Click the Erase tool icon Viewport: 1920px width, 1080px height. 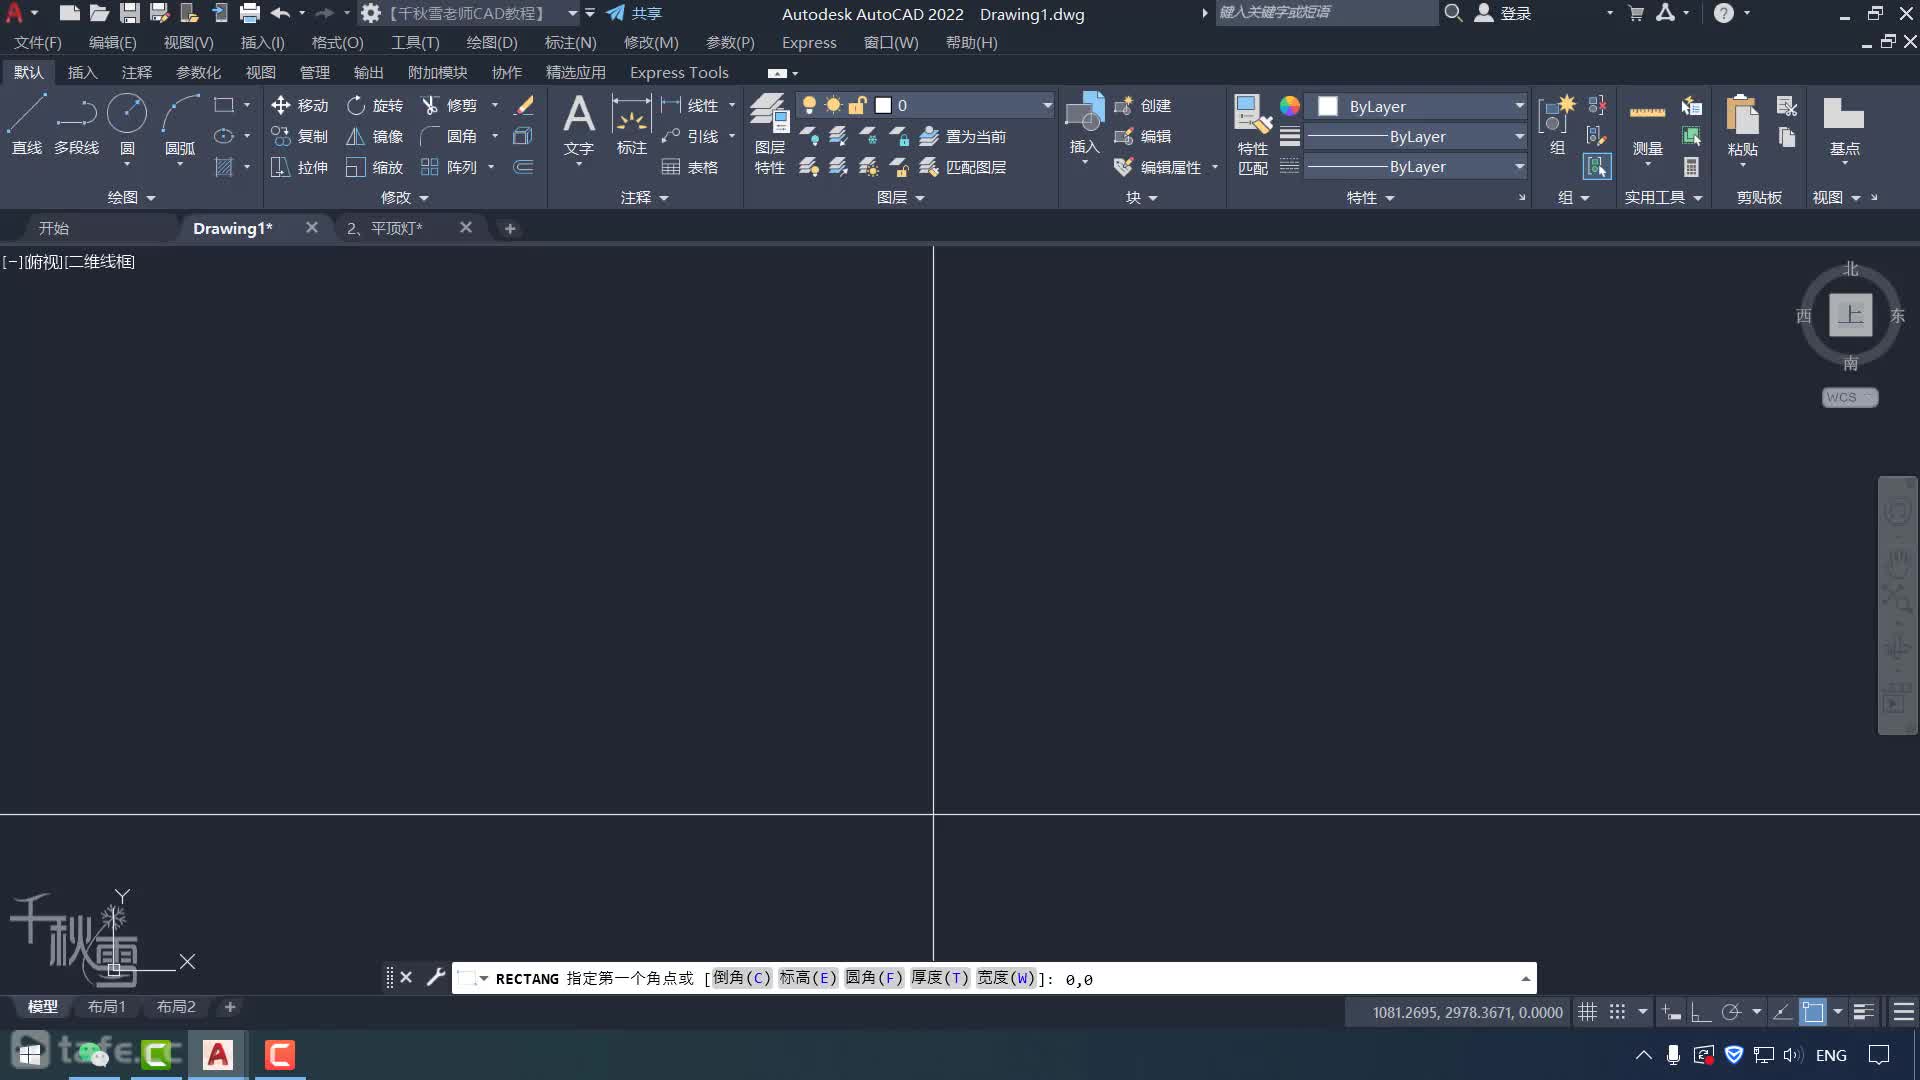tap(523, 105)
